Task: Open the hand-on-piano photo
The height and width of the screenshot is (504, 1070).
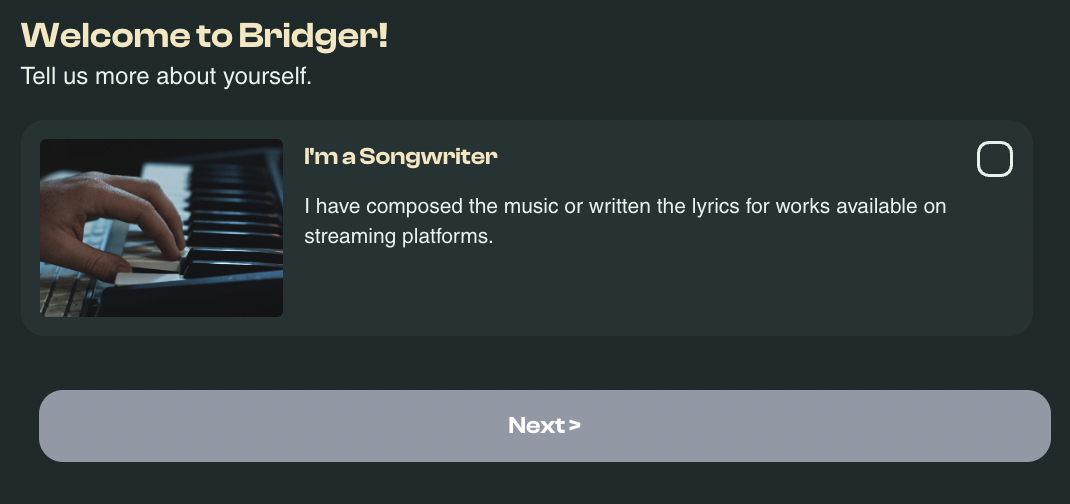Action: 161,228
